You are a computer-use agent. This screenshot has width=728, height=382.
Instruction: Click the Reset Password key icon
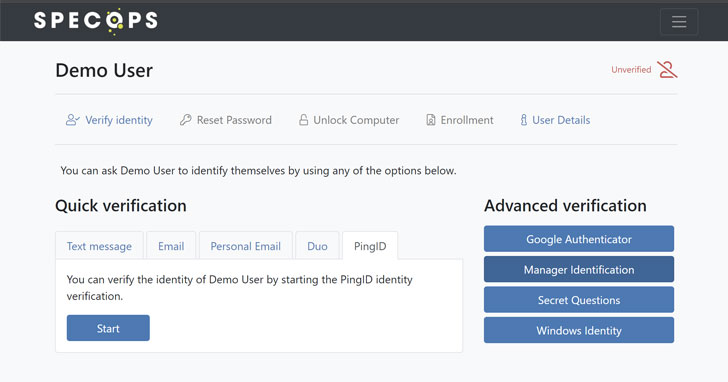185,120
